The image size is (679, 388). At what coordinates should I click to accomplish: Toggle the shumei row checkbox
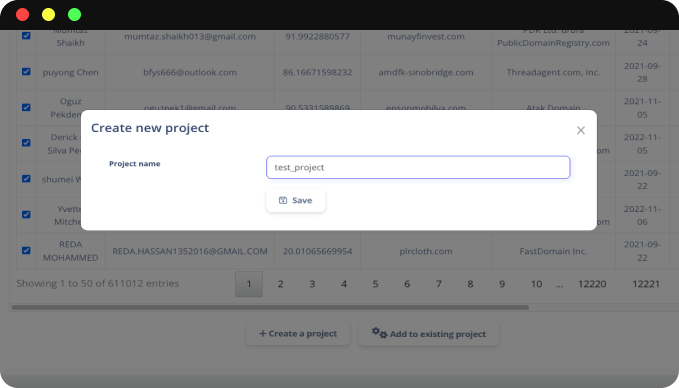pyautogui.click(x=26, y=178)
